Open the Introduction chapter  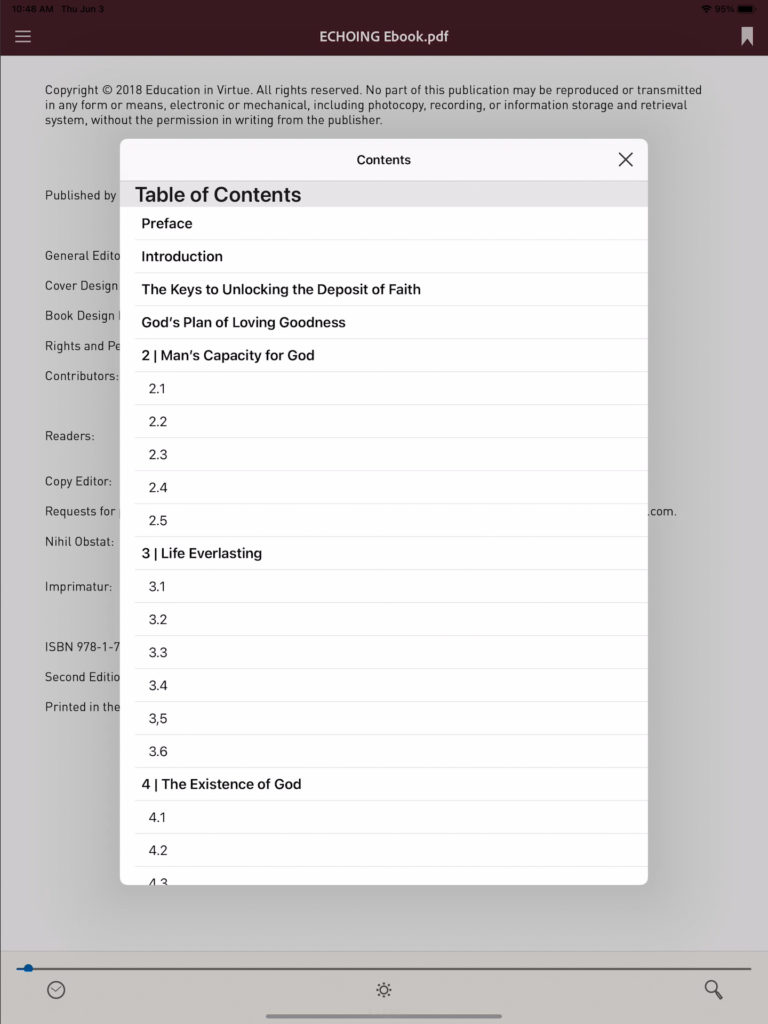pyautogui.click(x=182, y=256)
